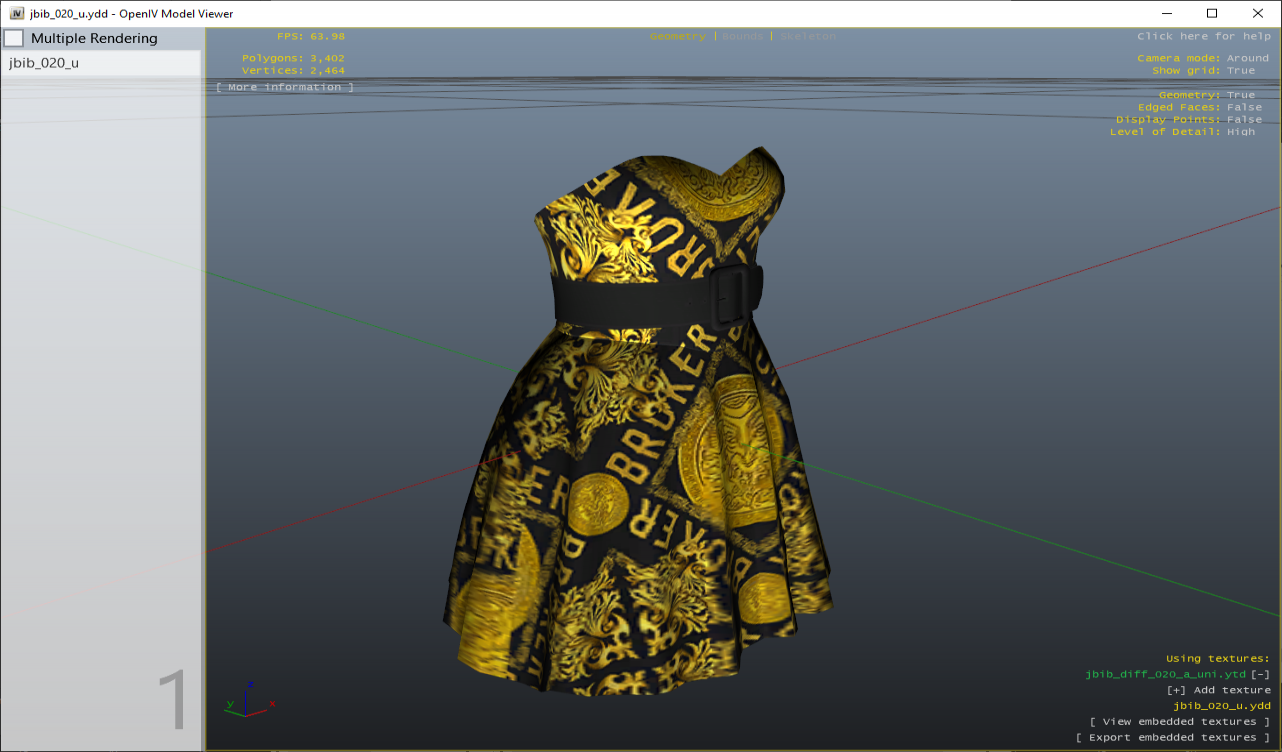
Task: Switch to the Skeleton tab
Action: pos(806,35)
